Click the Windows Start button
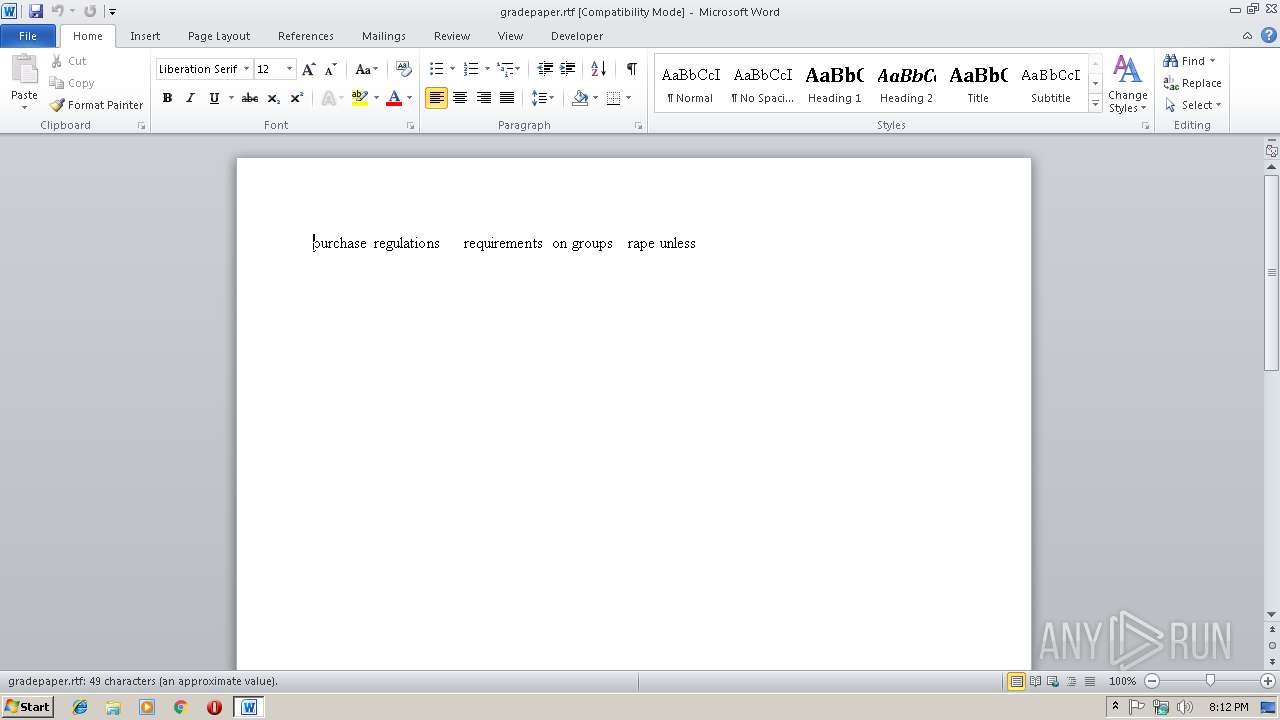Screen dimensions: 1280x720 point(27,707)
